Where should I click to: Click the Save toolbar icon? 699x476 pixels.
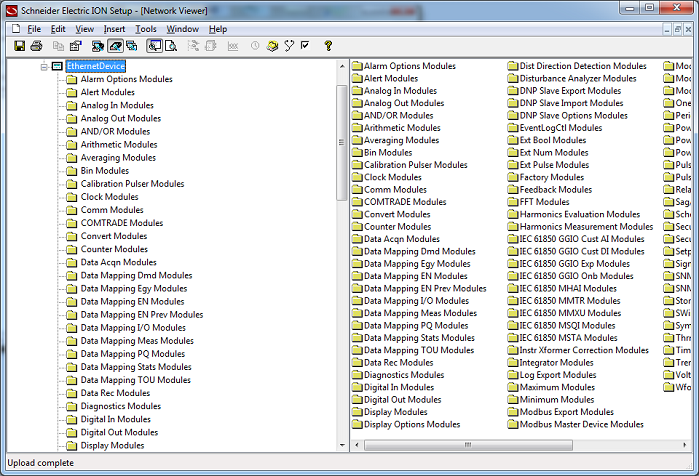(x=20, y=46)
